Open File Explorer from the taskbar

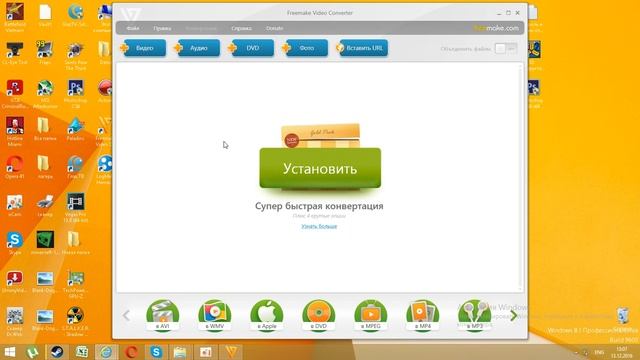[x=180, y=352]
